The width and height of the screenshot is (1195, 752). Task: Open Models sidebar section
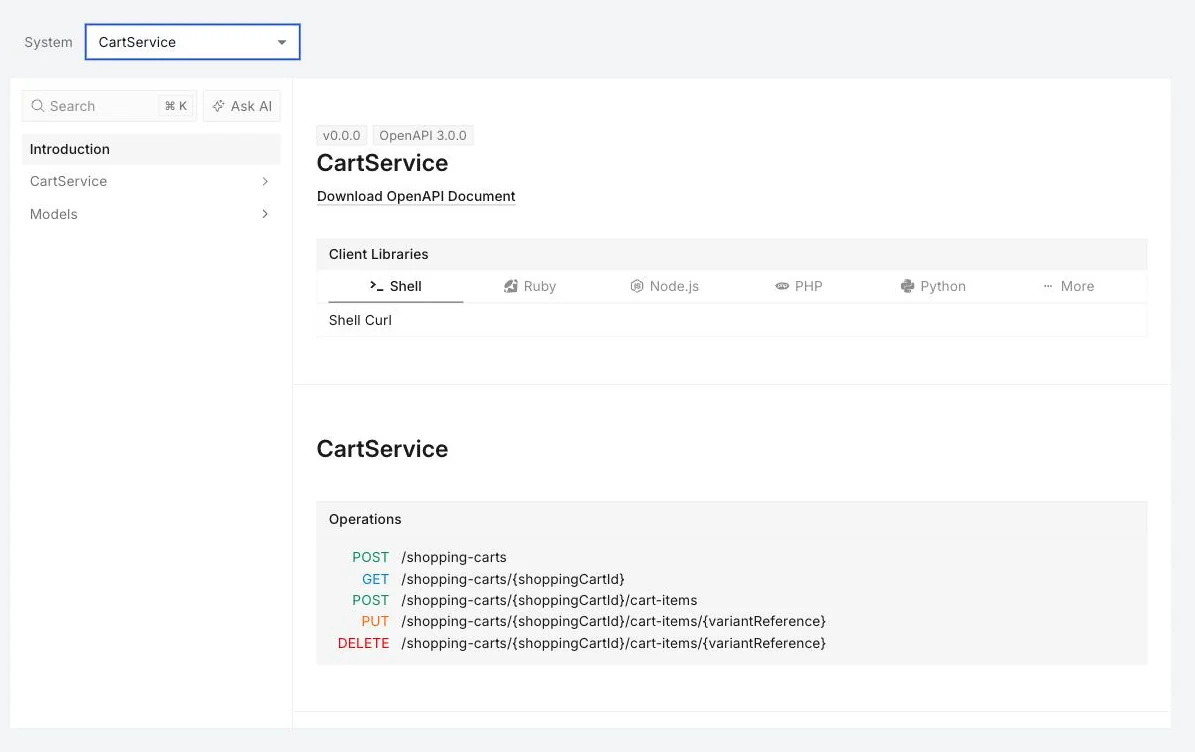click(151, 214)
